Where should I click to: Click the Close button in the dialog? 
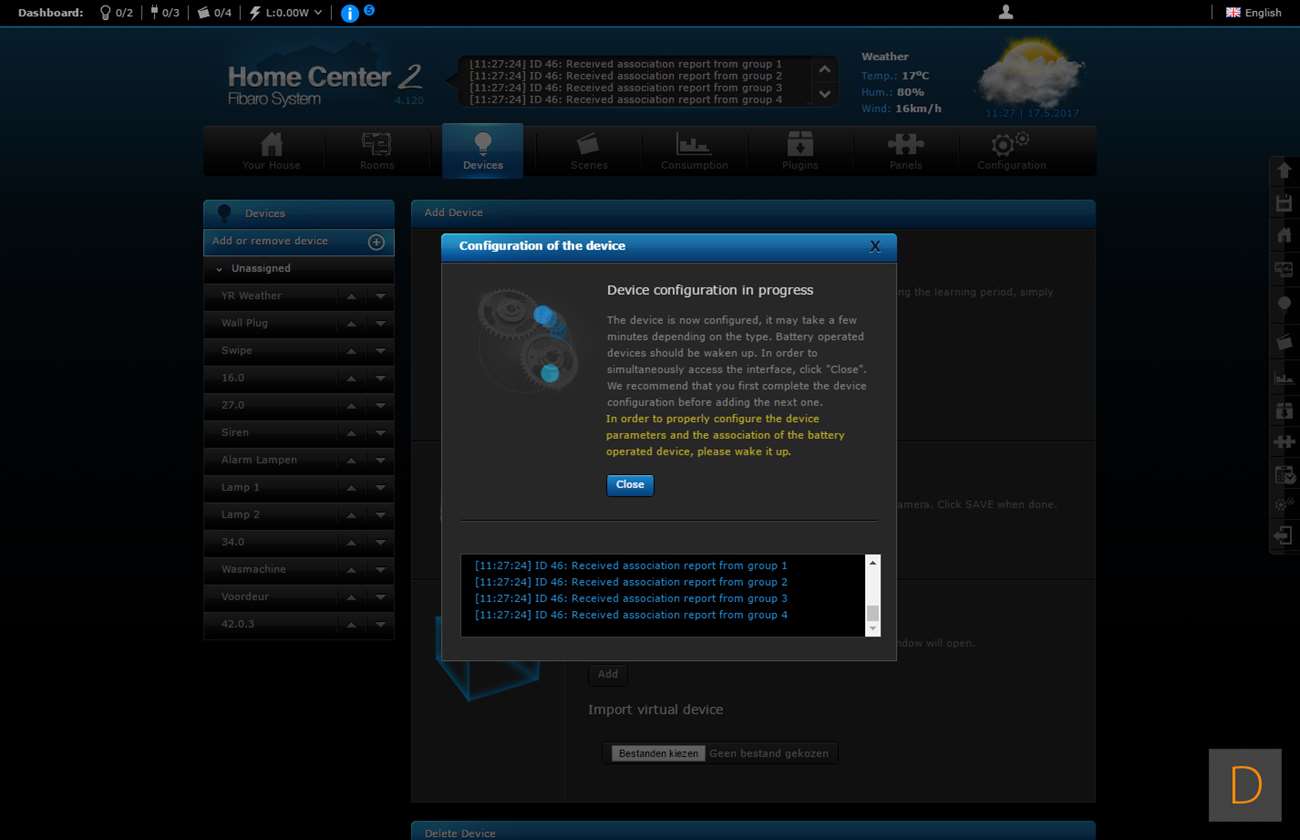pyautogui.click(x=630, y=485)
